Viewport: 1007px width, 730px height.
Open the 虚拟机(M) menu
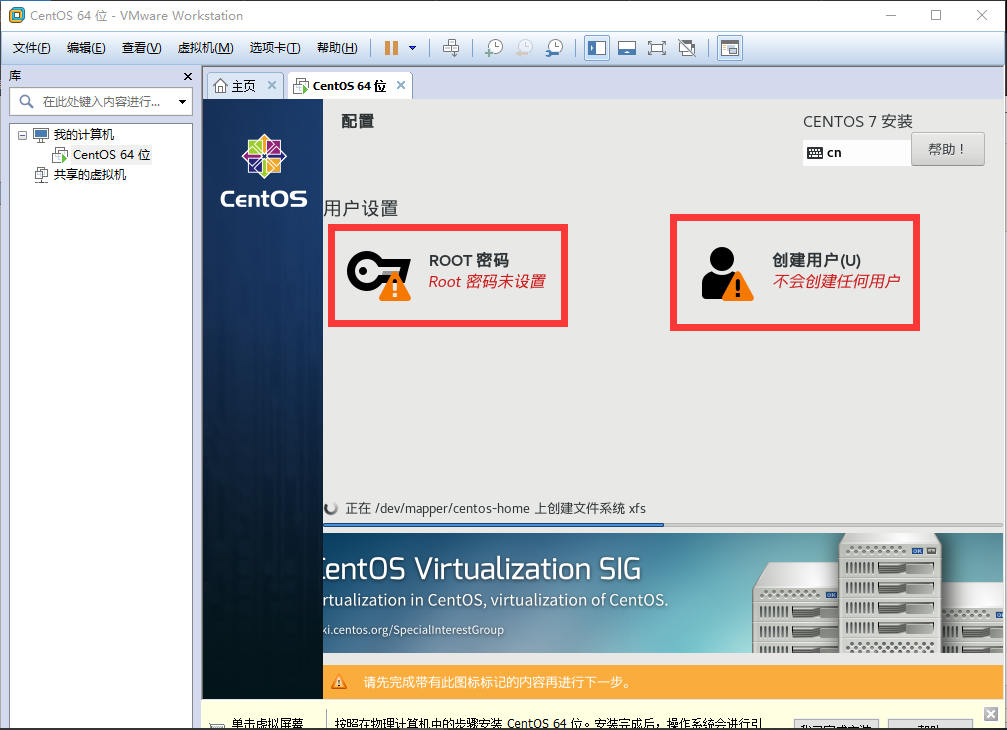[x=205, y=48]
